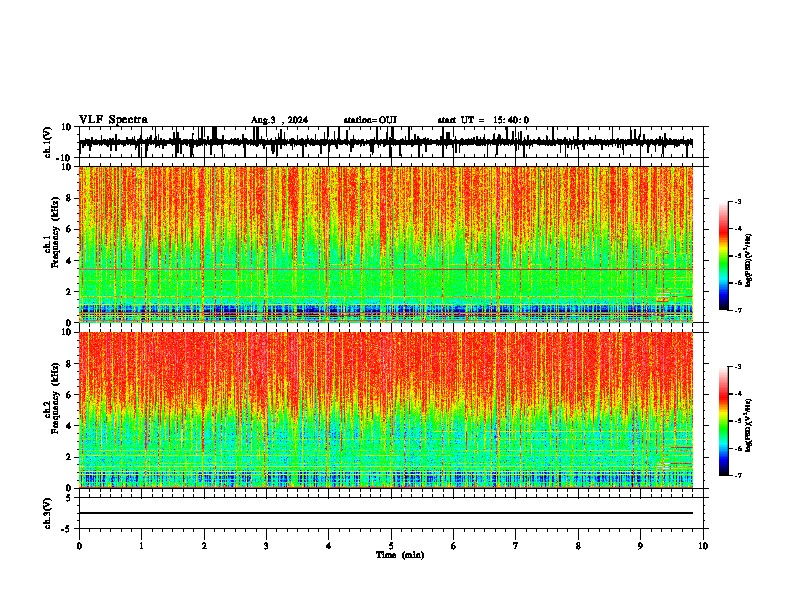Viewport: 792px width, 612px height.
Task: Click the "10" tick on the Time axis
Action: [x=703, y=546]
